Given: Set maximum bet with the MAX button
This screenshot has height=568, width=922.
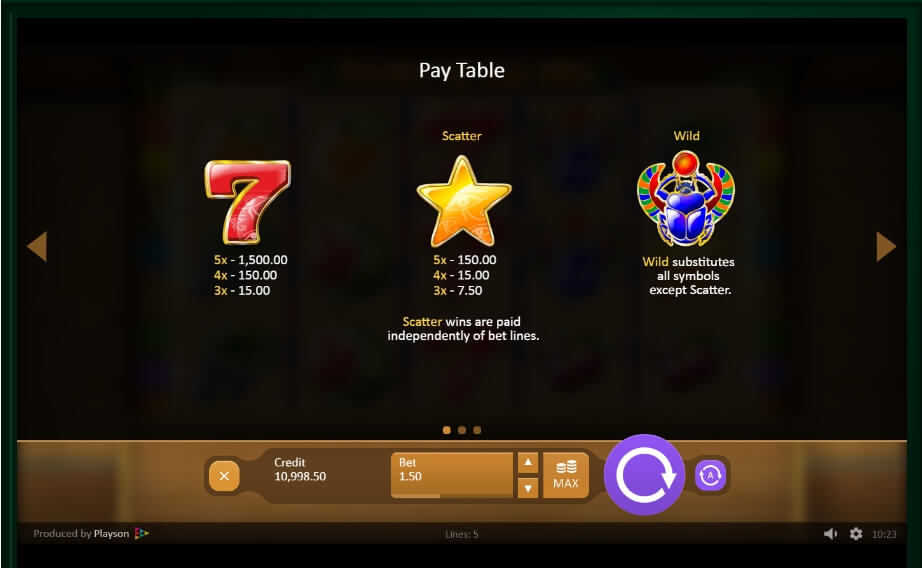Looking at the screenshot, I should (x=566, y=475).
